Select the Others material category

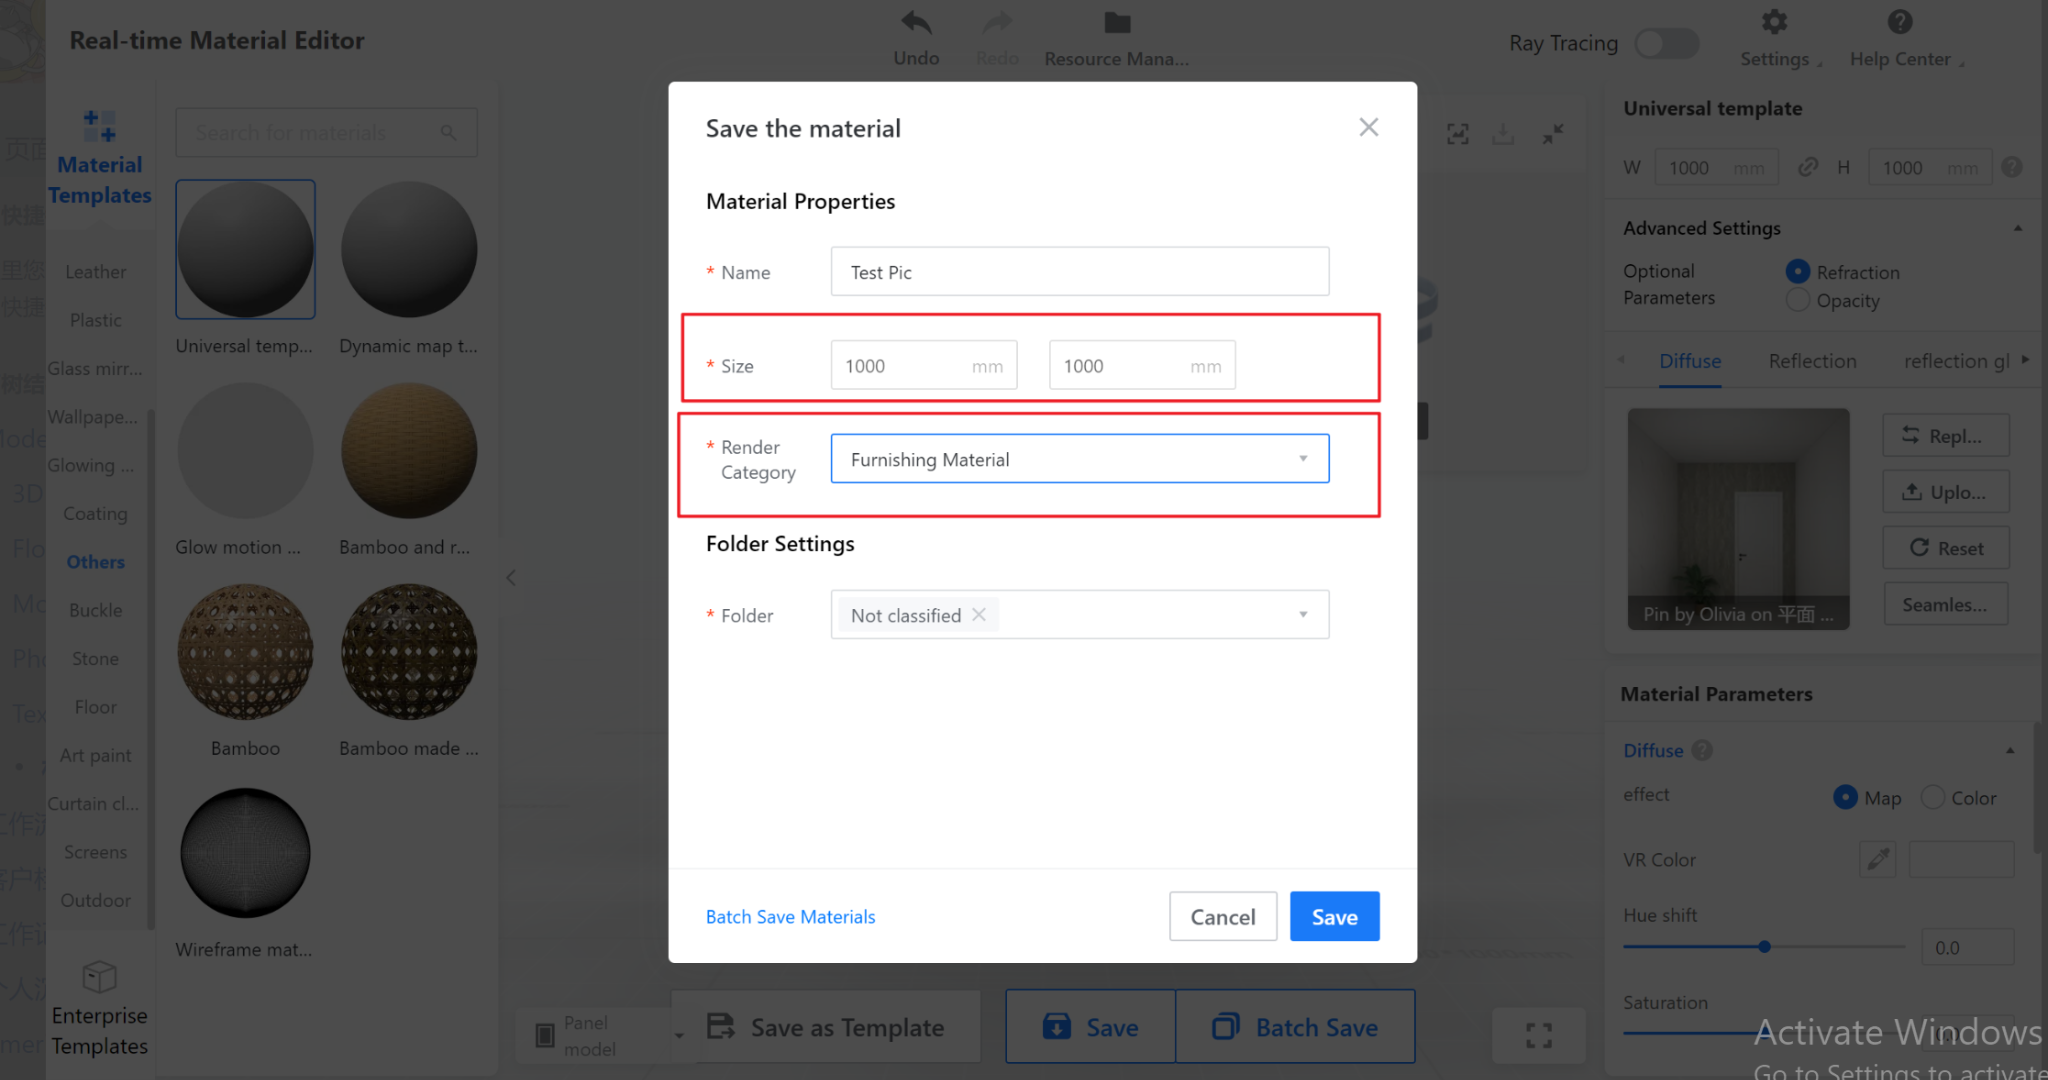[x=96, y=562]
